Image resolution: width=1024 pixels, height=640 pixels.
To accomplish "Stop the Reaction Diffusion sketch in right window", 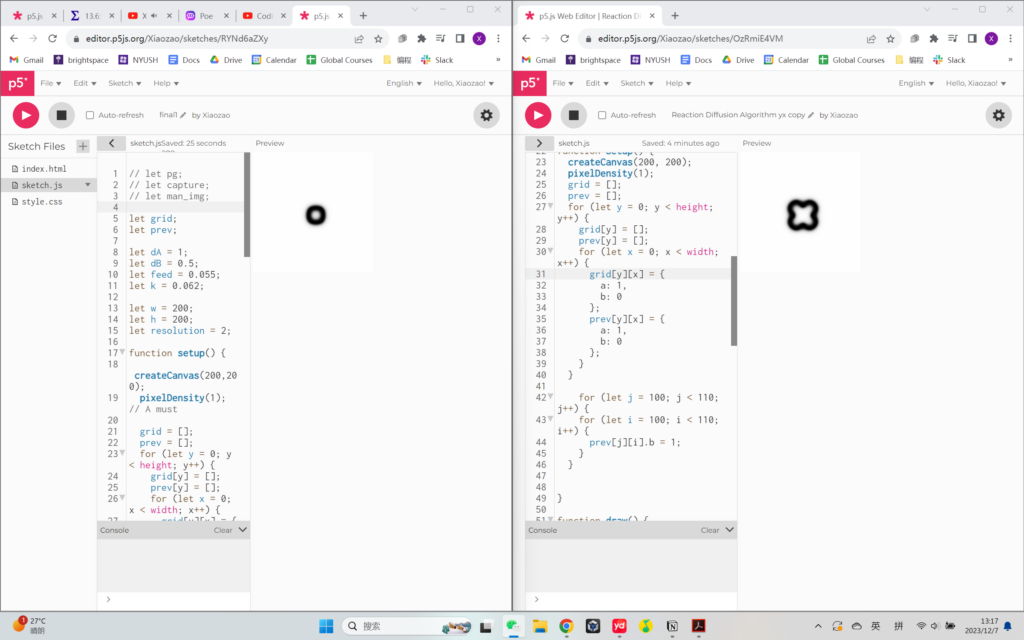I will click(574, 115).
